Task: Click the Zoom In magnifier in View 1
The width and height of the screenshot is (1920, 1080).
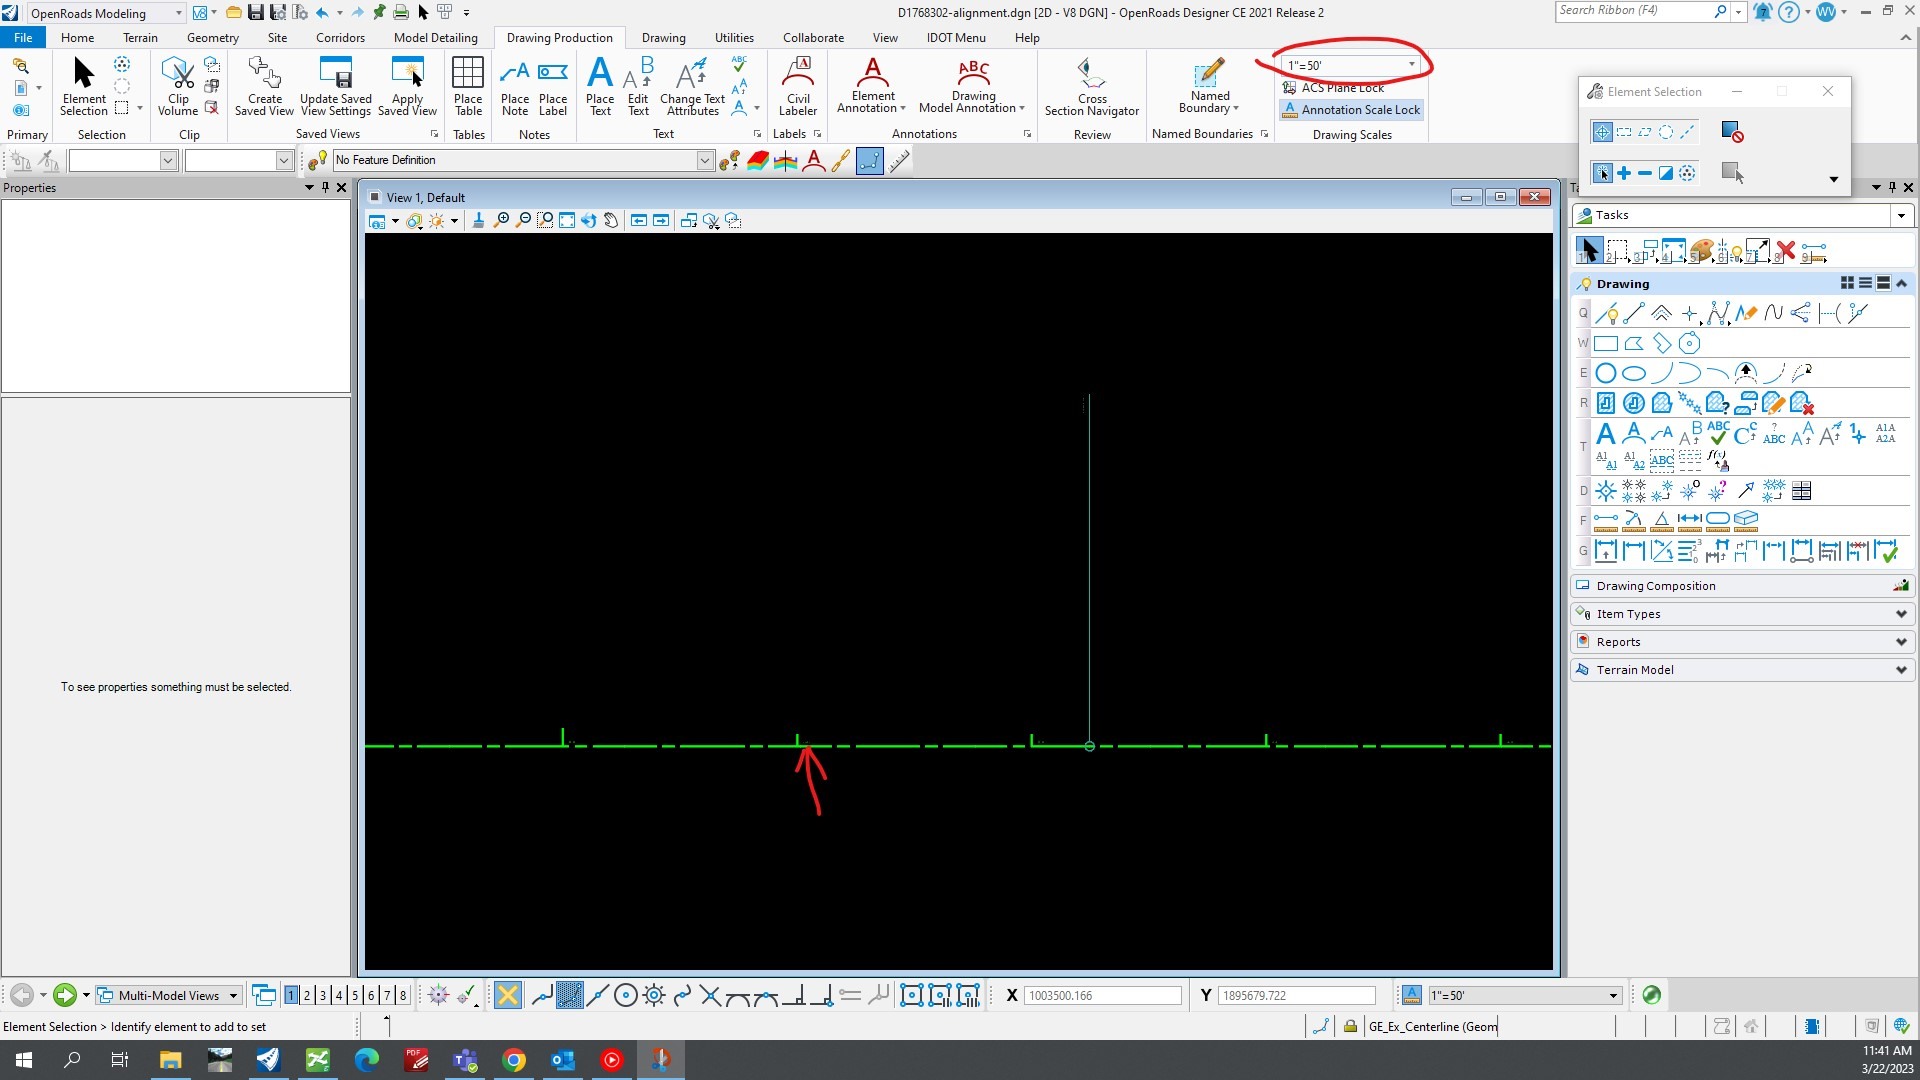Action: [x=502, y=221]
